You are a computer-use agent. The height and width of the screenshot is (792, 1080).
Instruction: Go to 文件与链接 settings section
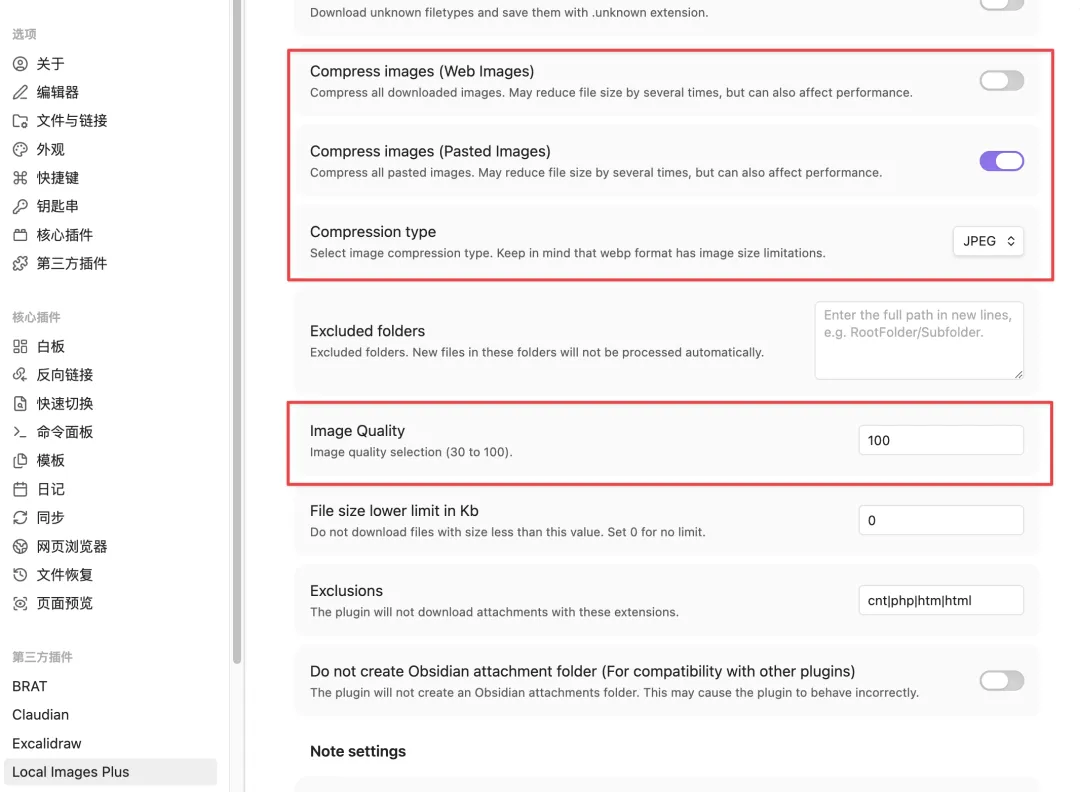click(x=72, y=121)
